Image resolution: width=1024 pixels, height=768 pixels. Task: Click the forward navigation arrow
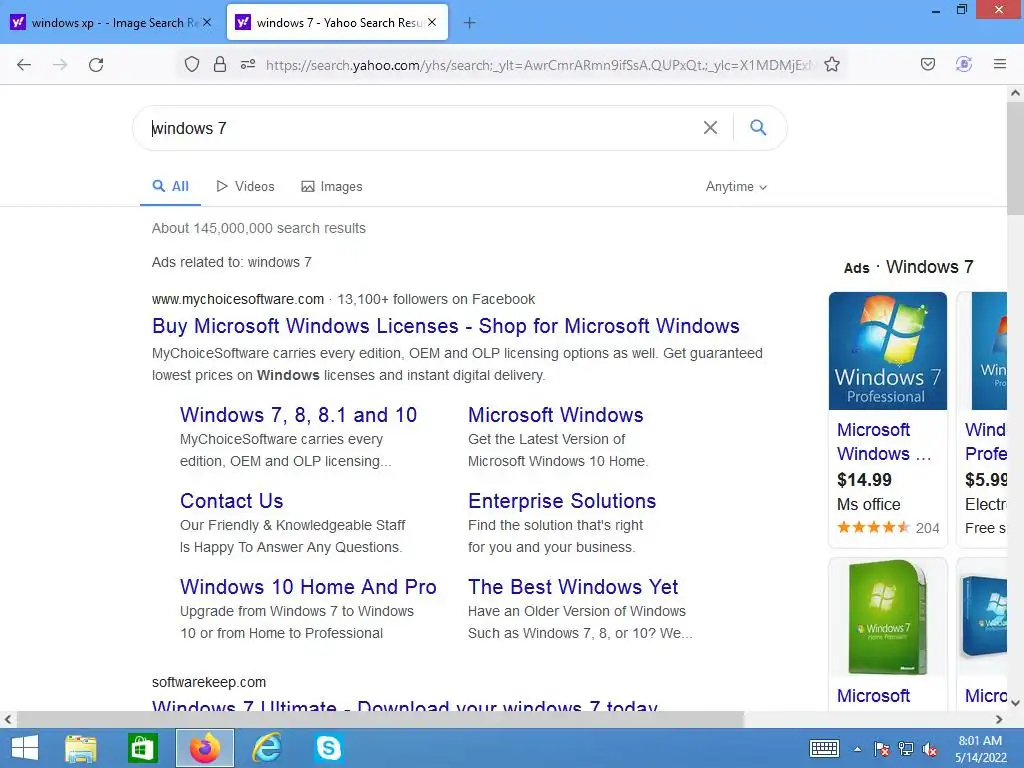click(60, 65)
